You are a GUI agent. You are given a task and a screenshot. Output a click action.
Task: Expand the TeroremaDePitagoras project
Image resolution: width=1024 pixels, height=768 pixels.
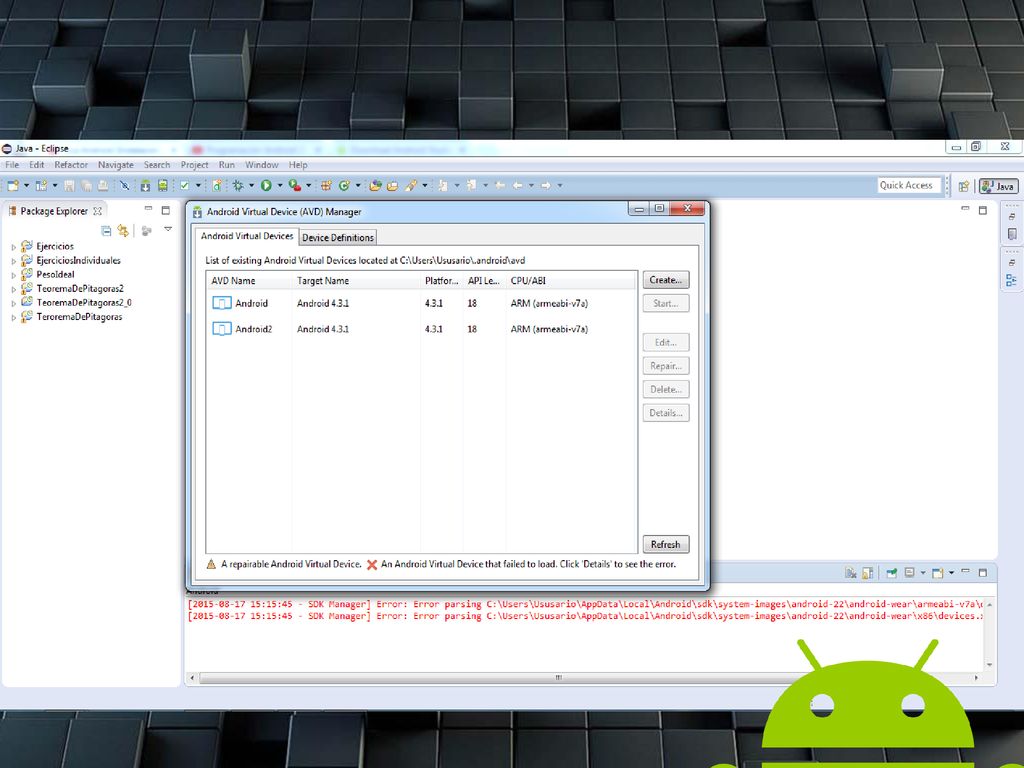(14, 317)
